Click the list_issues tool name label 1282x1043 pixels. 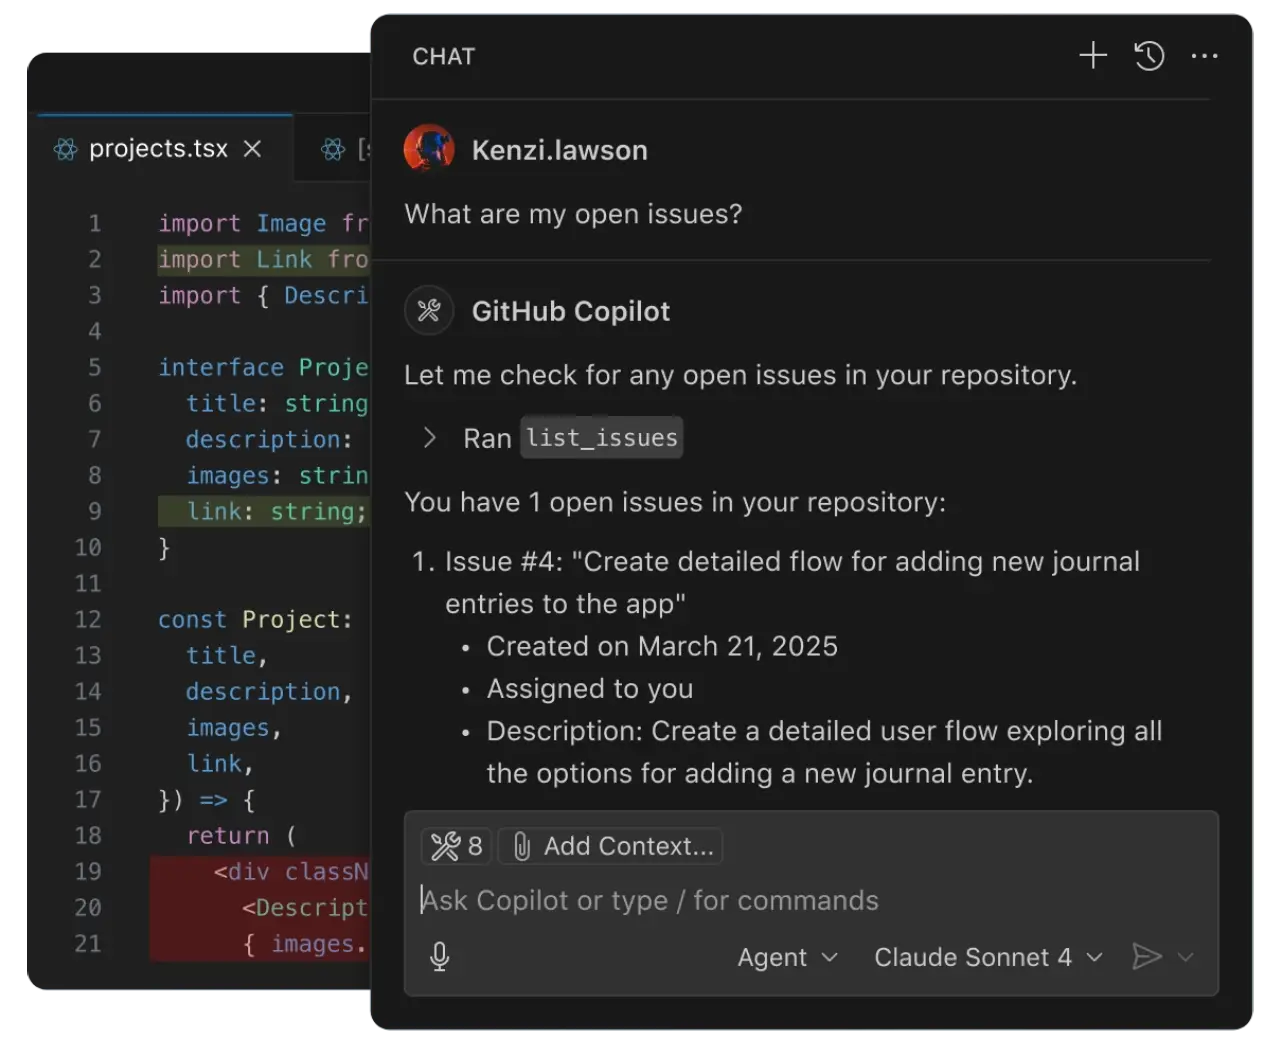pos(601,438)
